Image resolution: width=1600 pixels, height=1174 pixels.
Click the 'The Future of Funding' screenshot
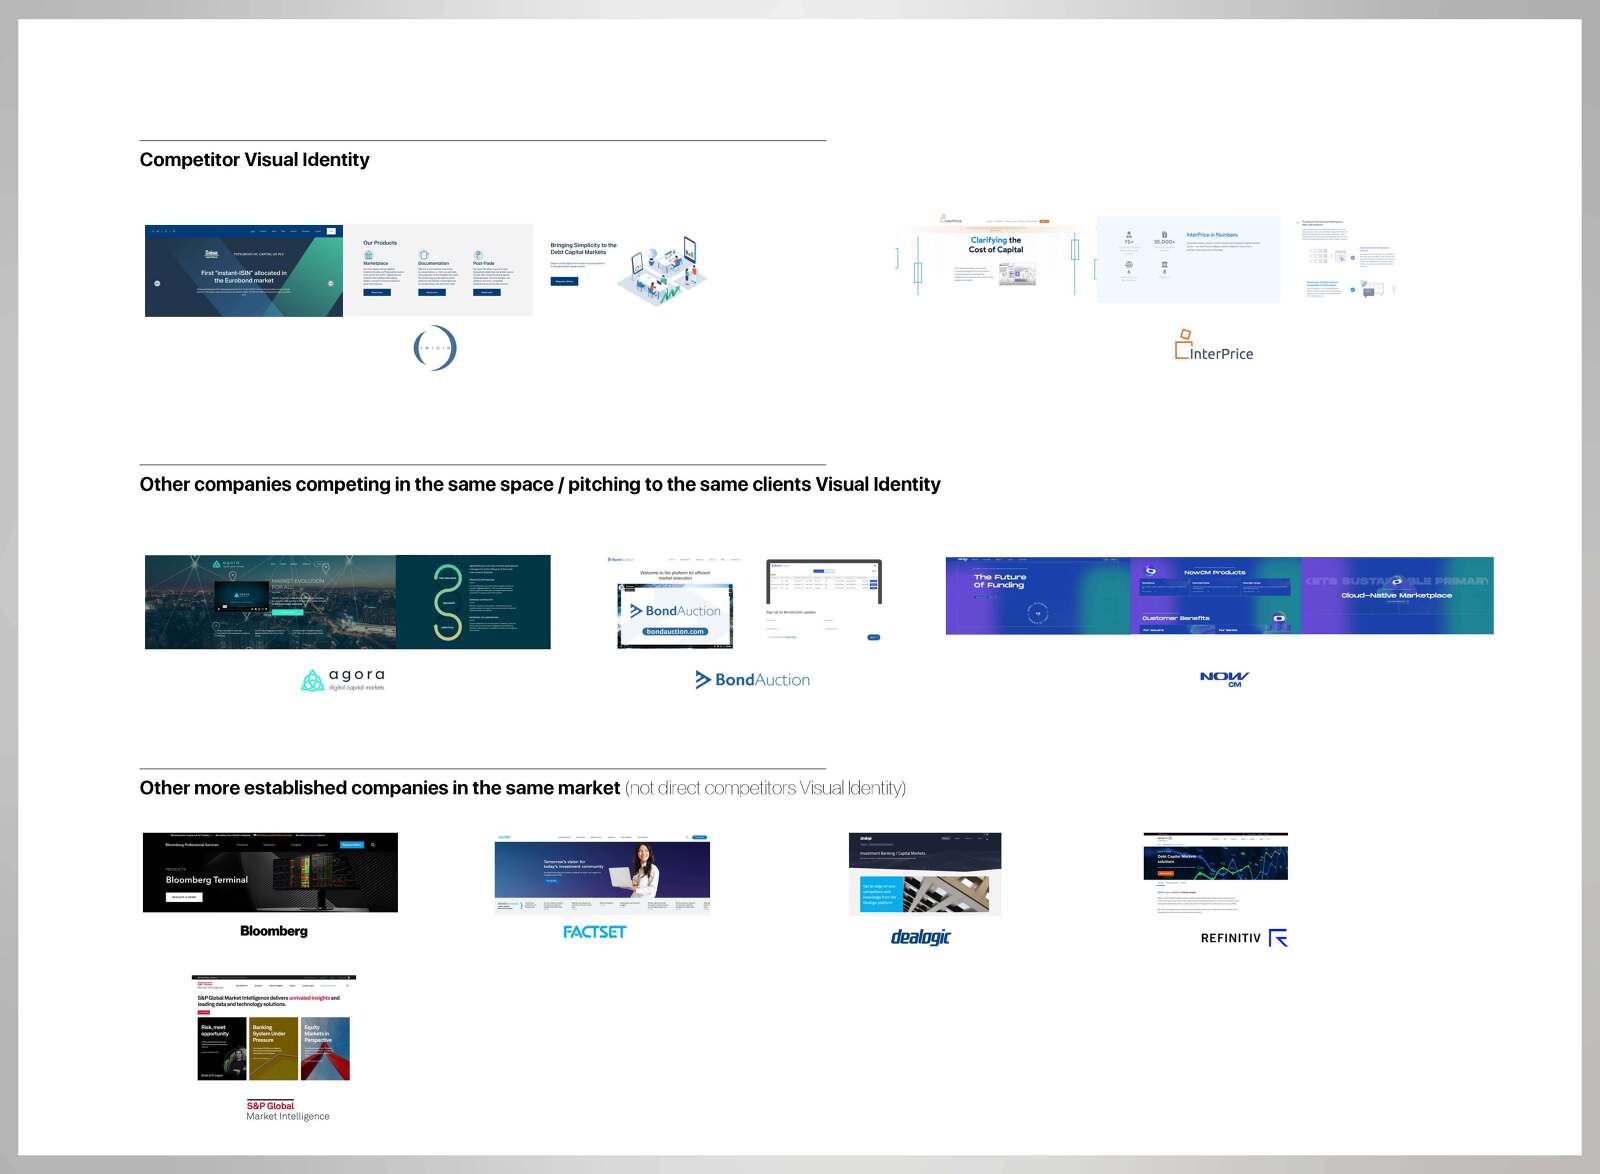coord(1037,596)
